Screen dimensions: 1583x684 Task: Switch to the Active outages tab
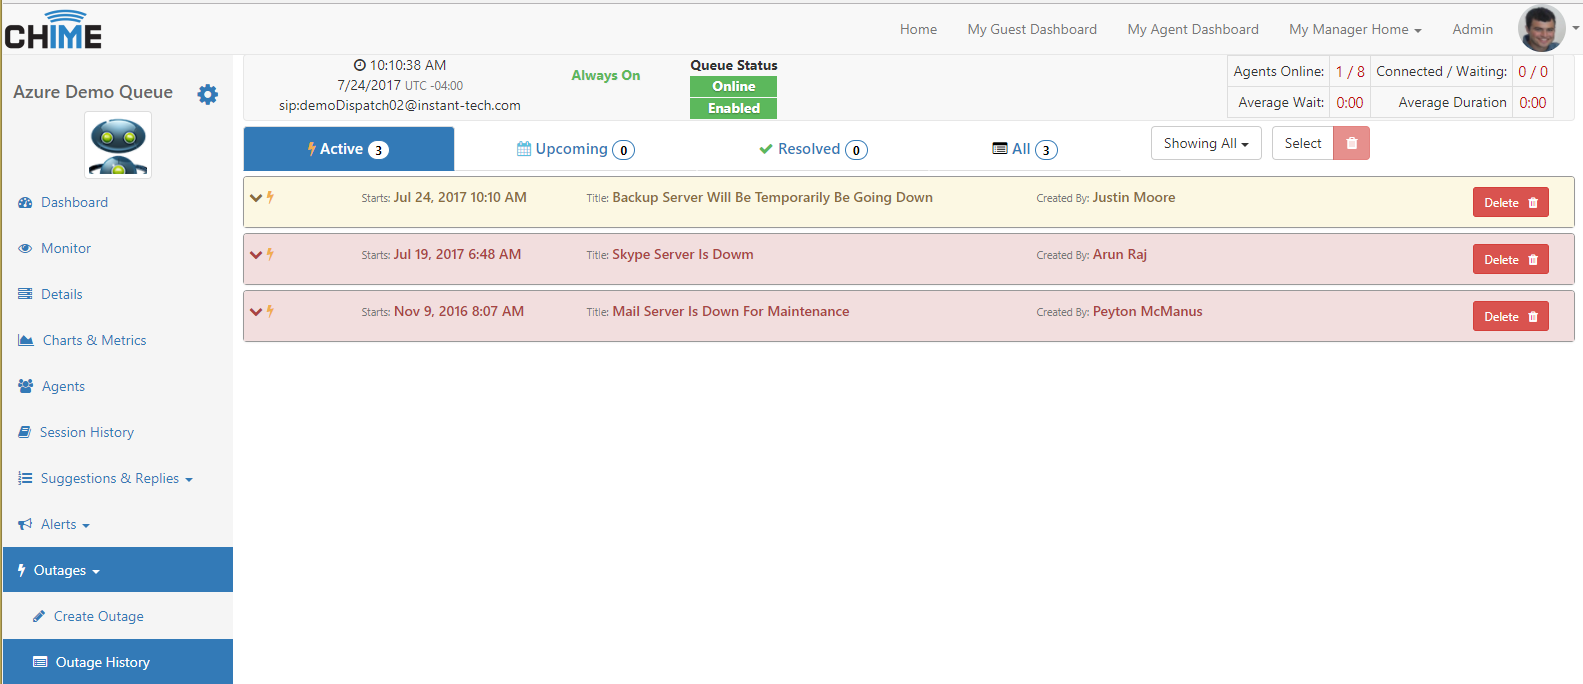(x=349, y=149)
